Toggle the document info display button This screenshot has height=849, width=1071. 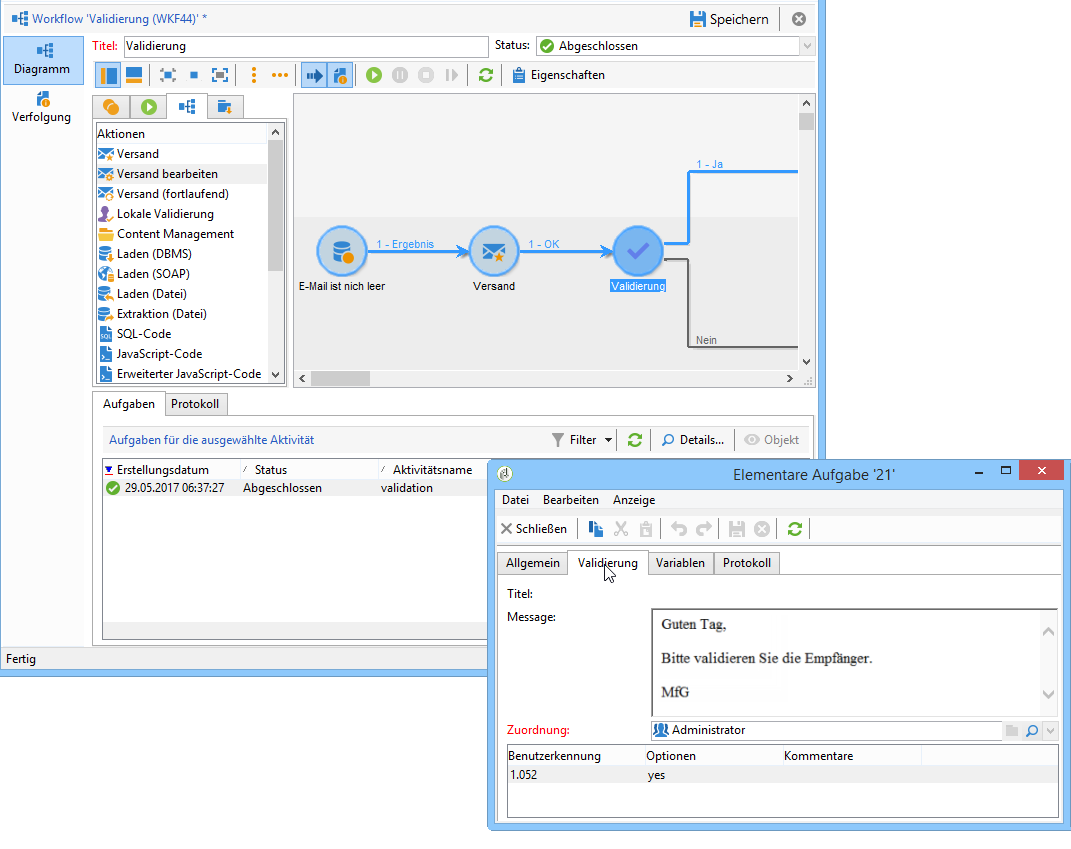340,75
